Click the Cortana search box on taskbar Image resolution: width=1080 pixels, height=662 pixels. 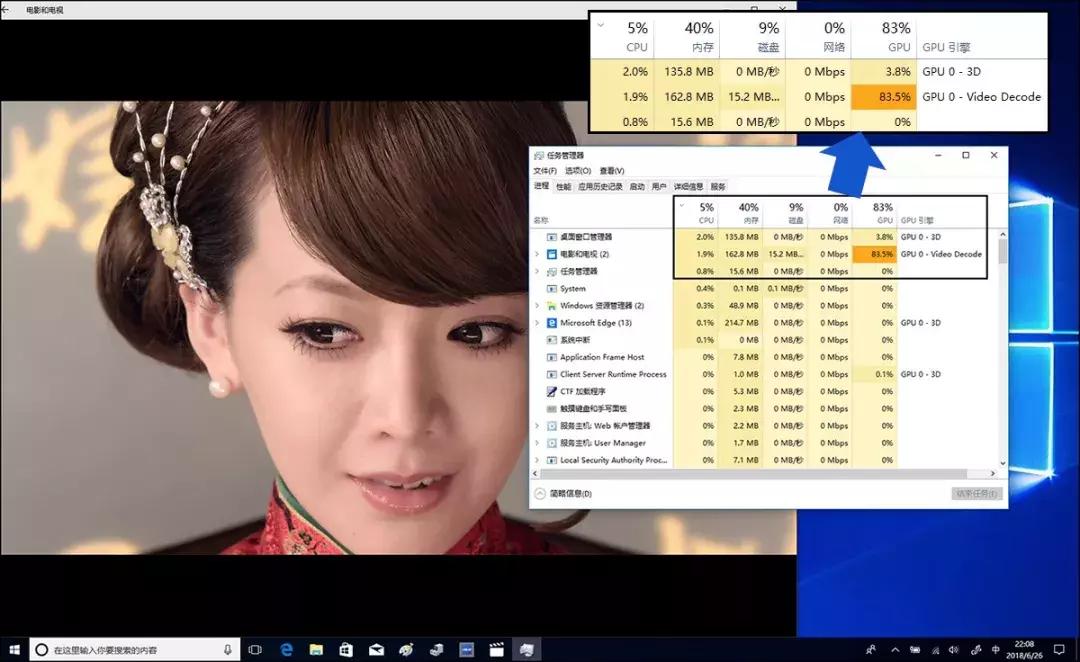click(x=135, y=650)
